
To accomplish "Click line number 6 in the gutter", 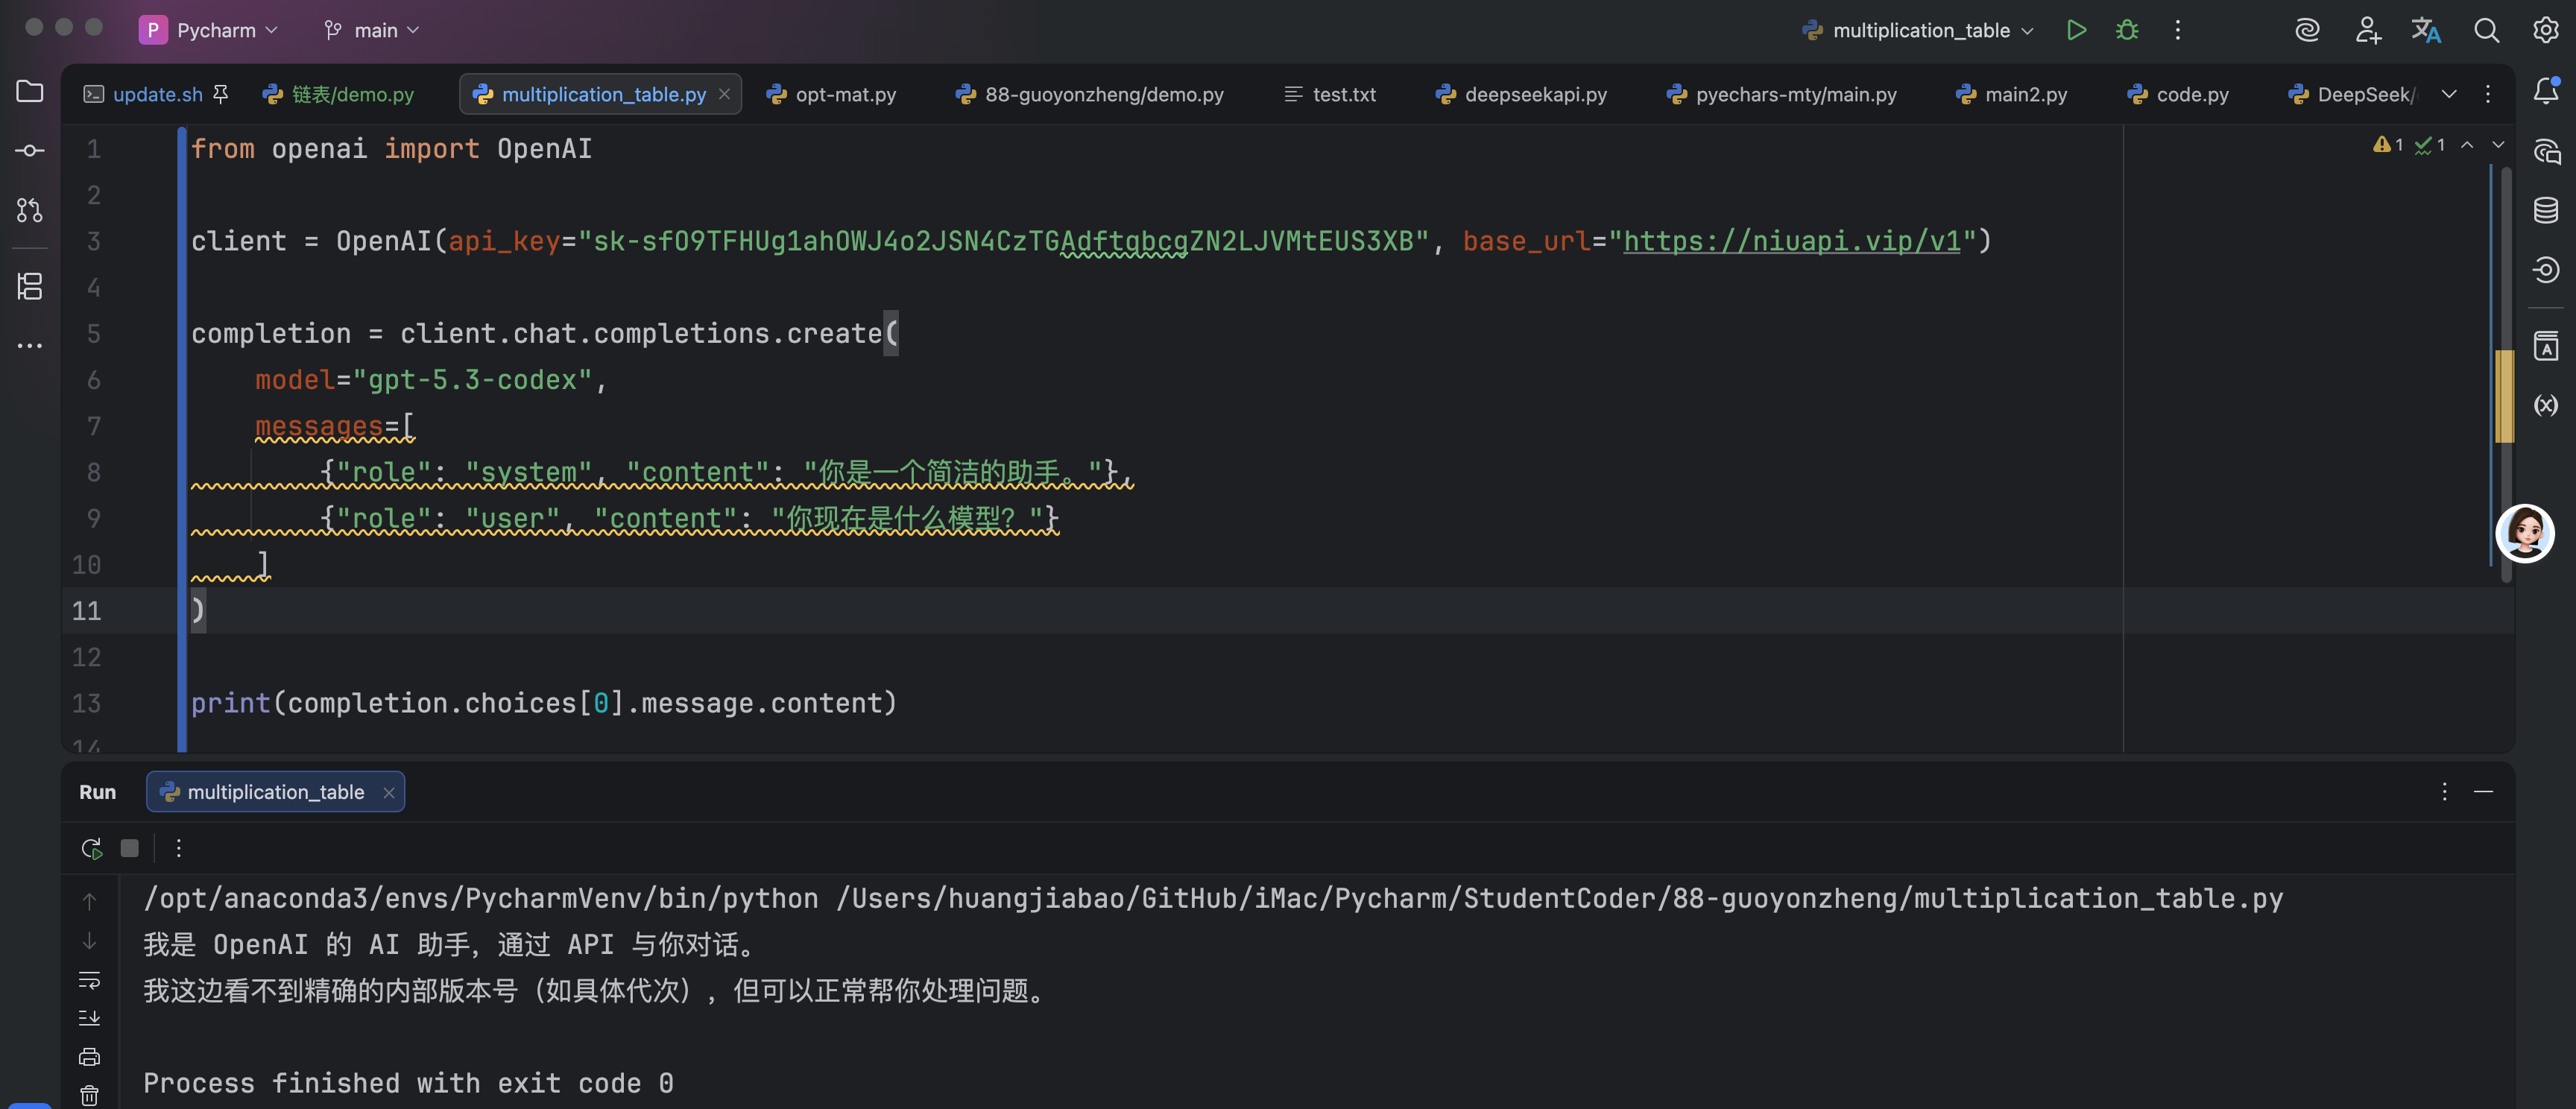I will [93, 380].
